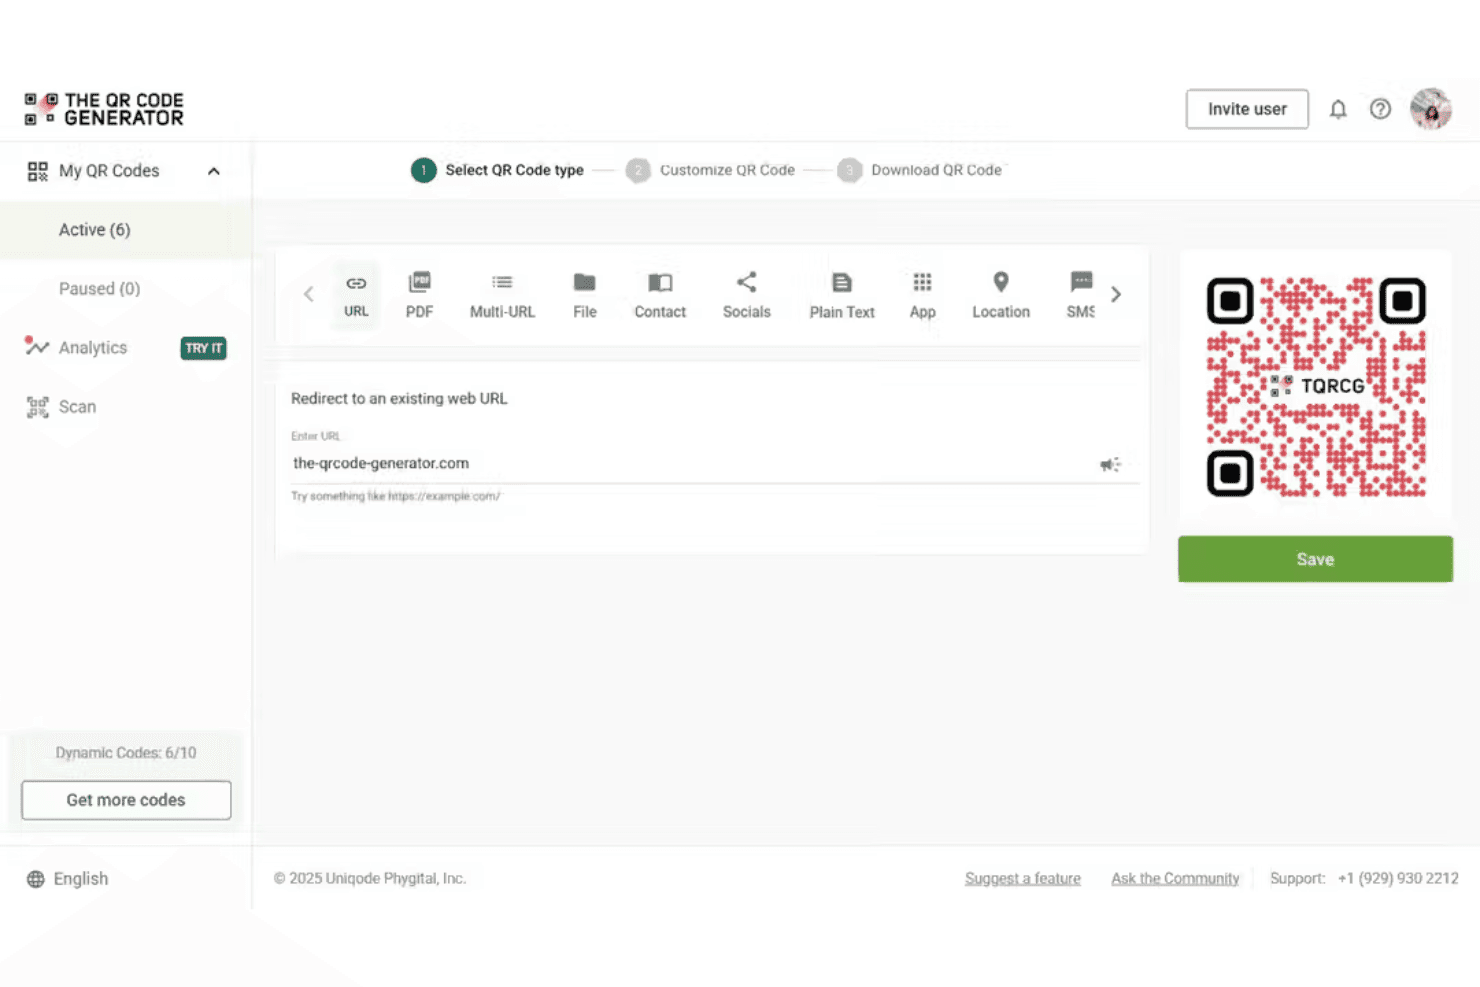Choose the Contact QR code type
Image resolution: width=1480 pixels, height=987 pixels.
tap(660, 295)
